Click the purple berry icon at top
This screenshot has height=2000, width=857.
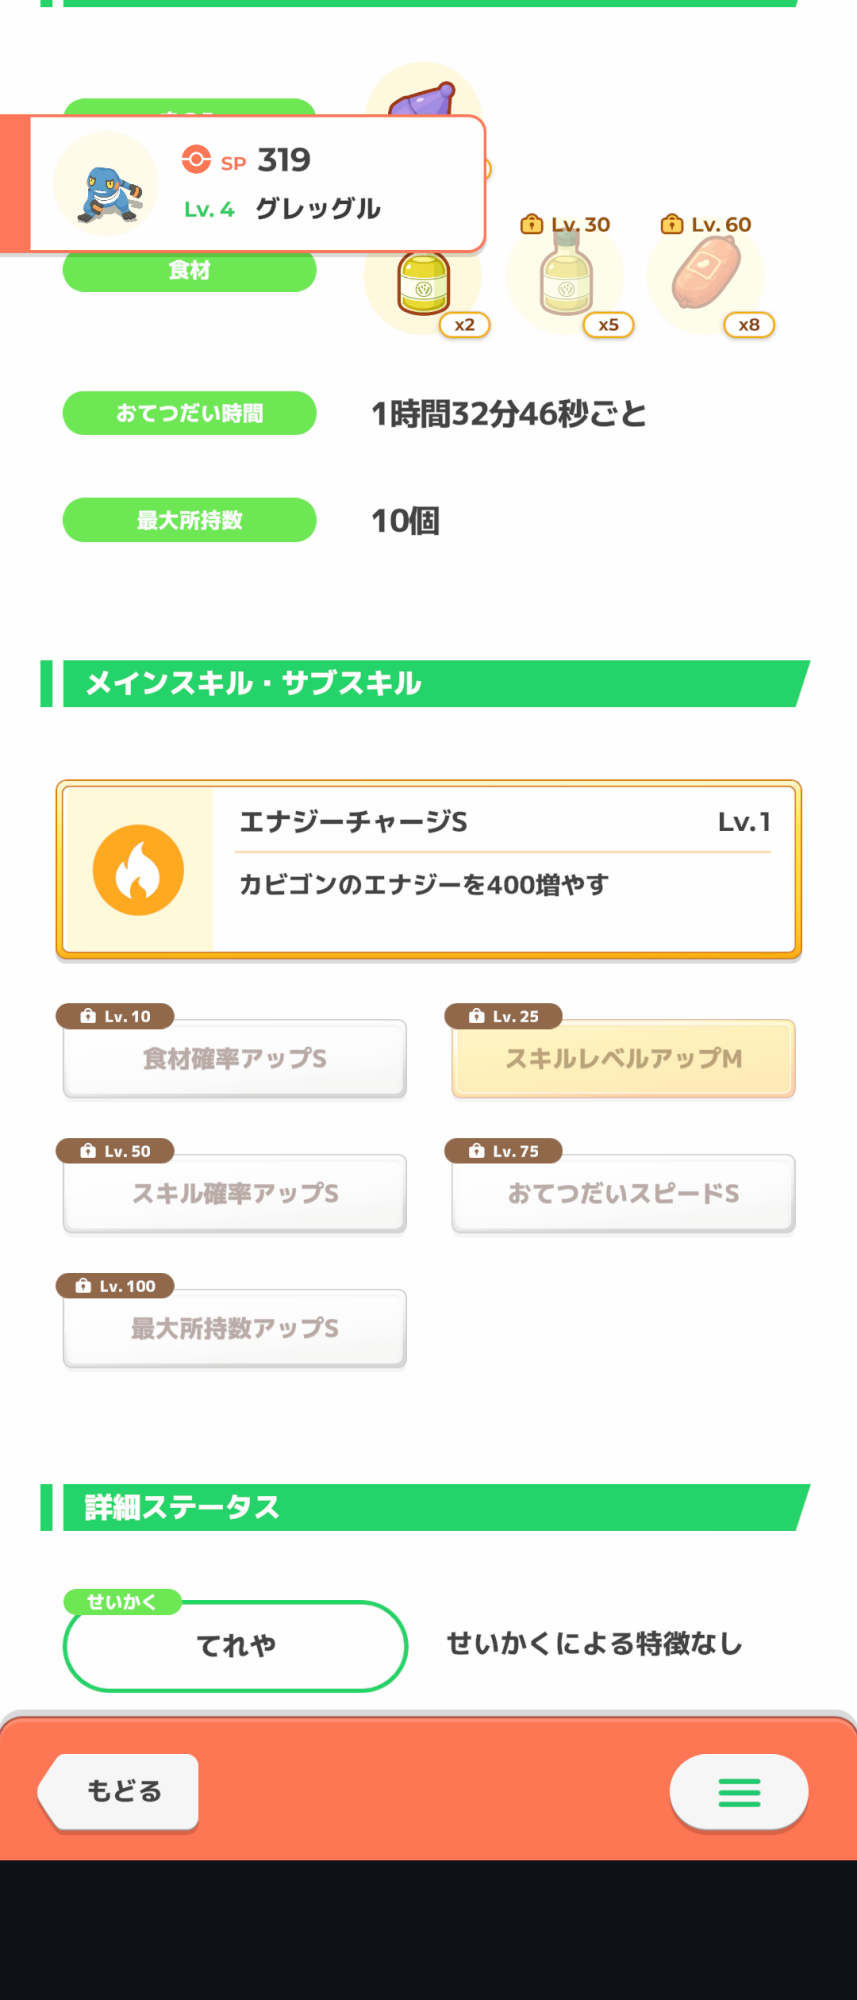pyautogui.click(x=424, y=100)
